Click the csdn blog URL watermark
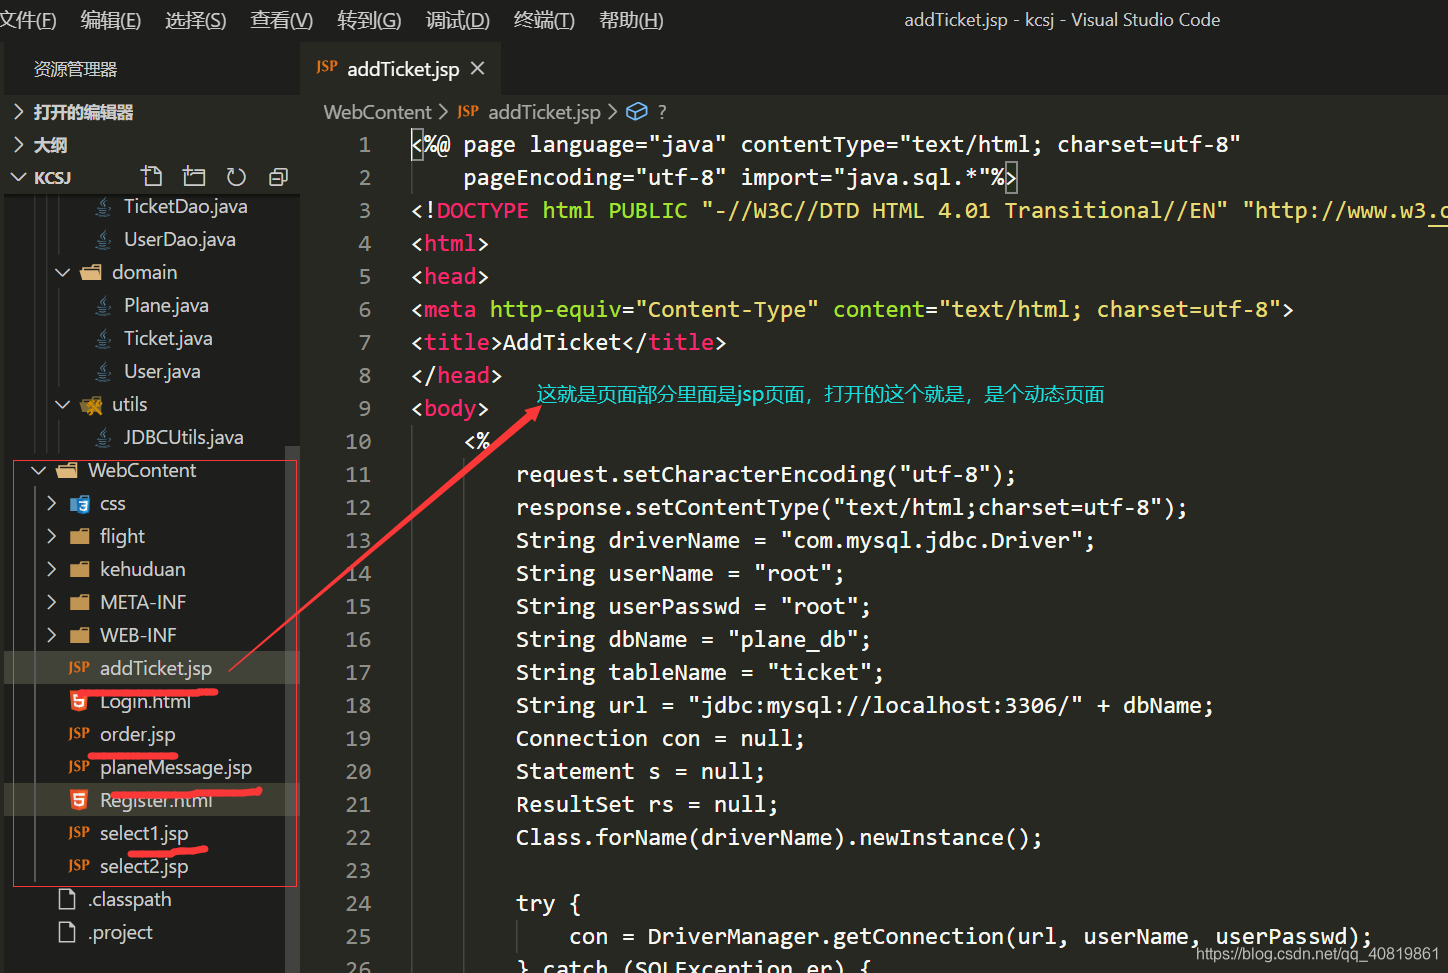The image size is (1448, 973). (1317, 954)
